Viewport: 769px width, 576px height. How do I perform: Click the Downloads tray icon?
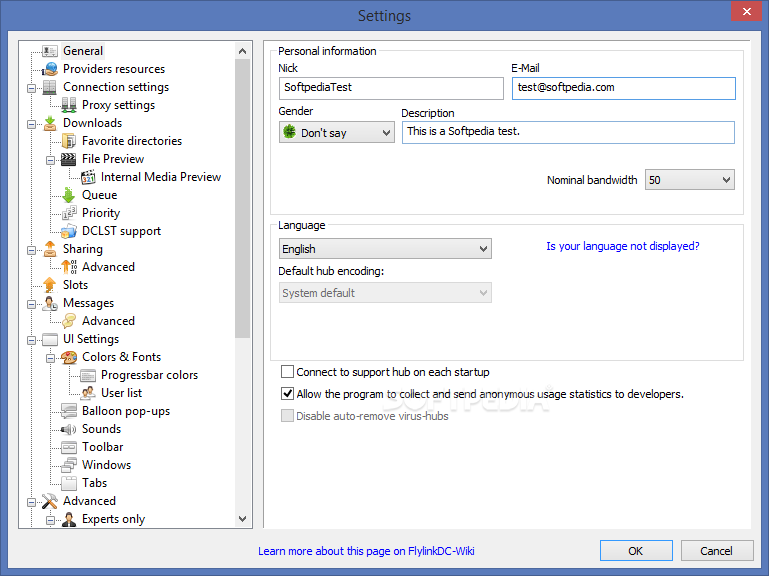(50, 123)
